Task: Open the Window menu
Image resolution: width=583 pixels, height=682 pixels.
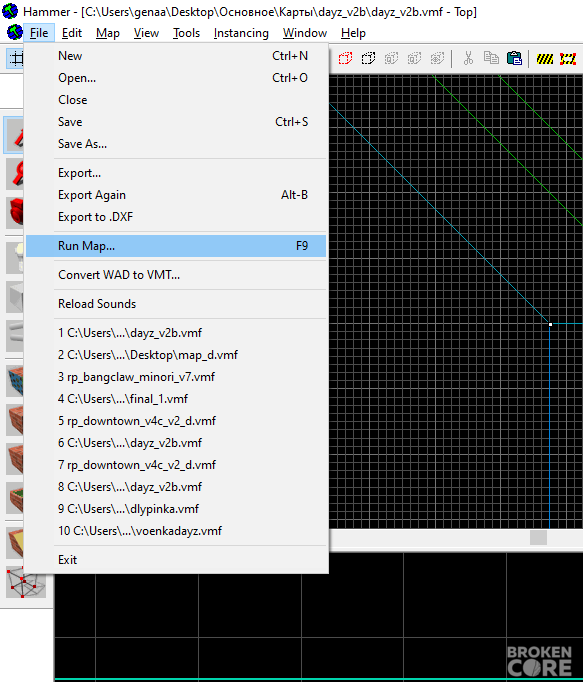Action: pos(305,33)
